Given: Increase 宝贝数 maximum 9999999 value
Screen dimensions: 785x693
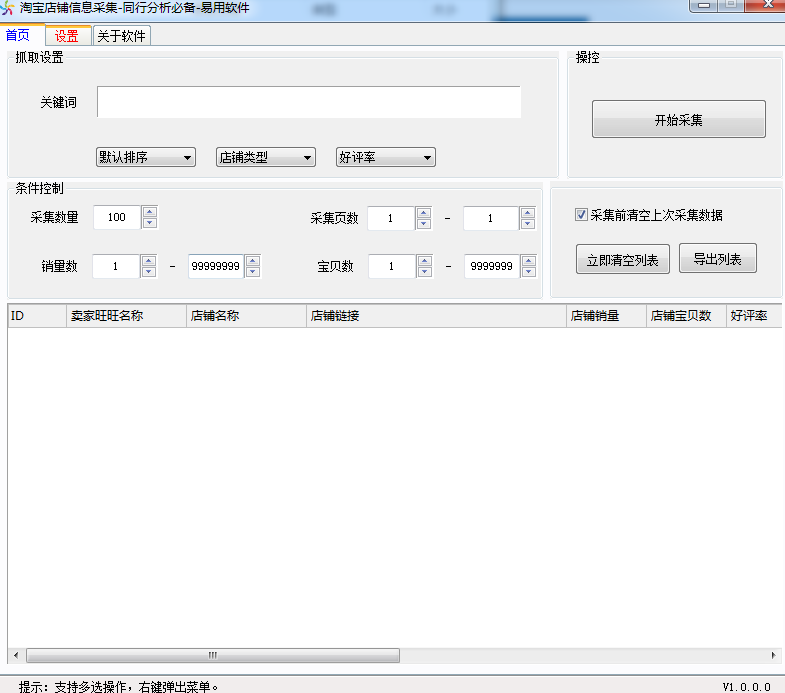Looking at the screenshot, I should (x=529, y=260).
